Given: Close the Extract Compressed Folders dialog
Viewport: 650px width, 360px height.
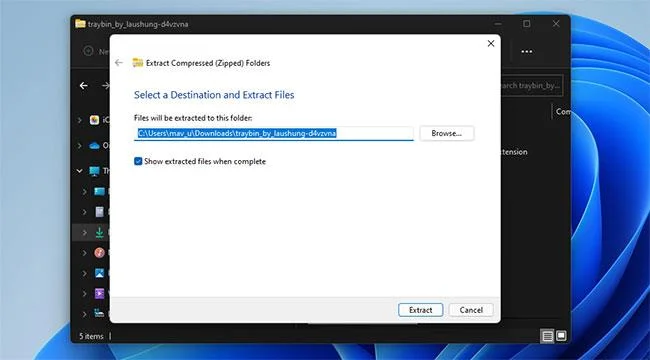Looking at the screenshot, I should click(x=491, y=44).
